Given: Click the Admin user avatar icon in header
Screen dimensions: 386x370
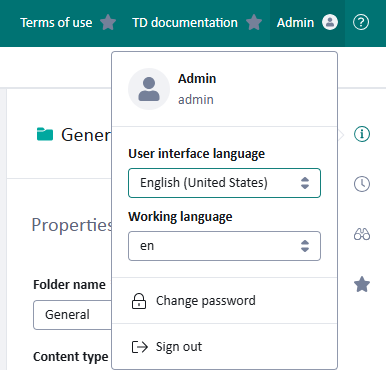Looking at the screenshot, I should pos(330,22).
